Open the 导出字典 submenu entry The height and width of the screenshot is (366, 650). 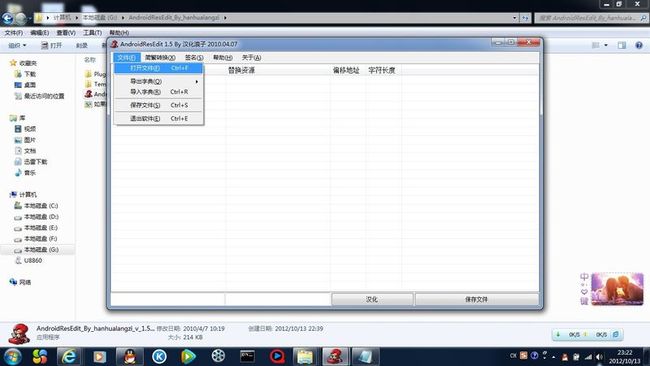158,81
